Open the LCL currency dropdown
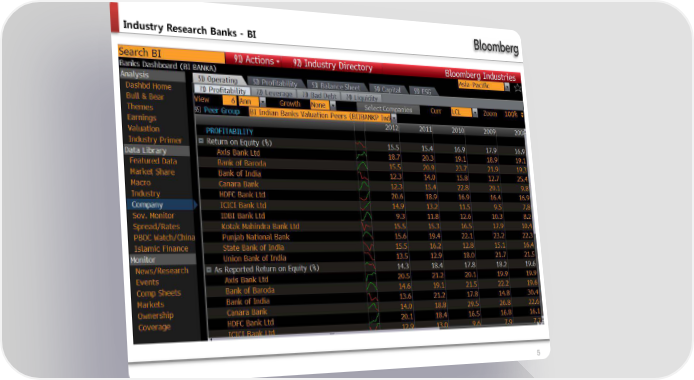This screenshot has height=380, width=694. point(474,112)
